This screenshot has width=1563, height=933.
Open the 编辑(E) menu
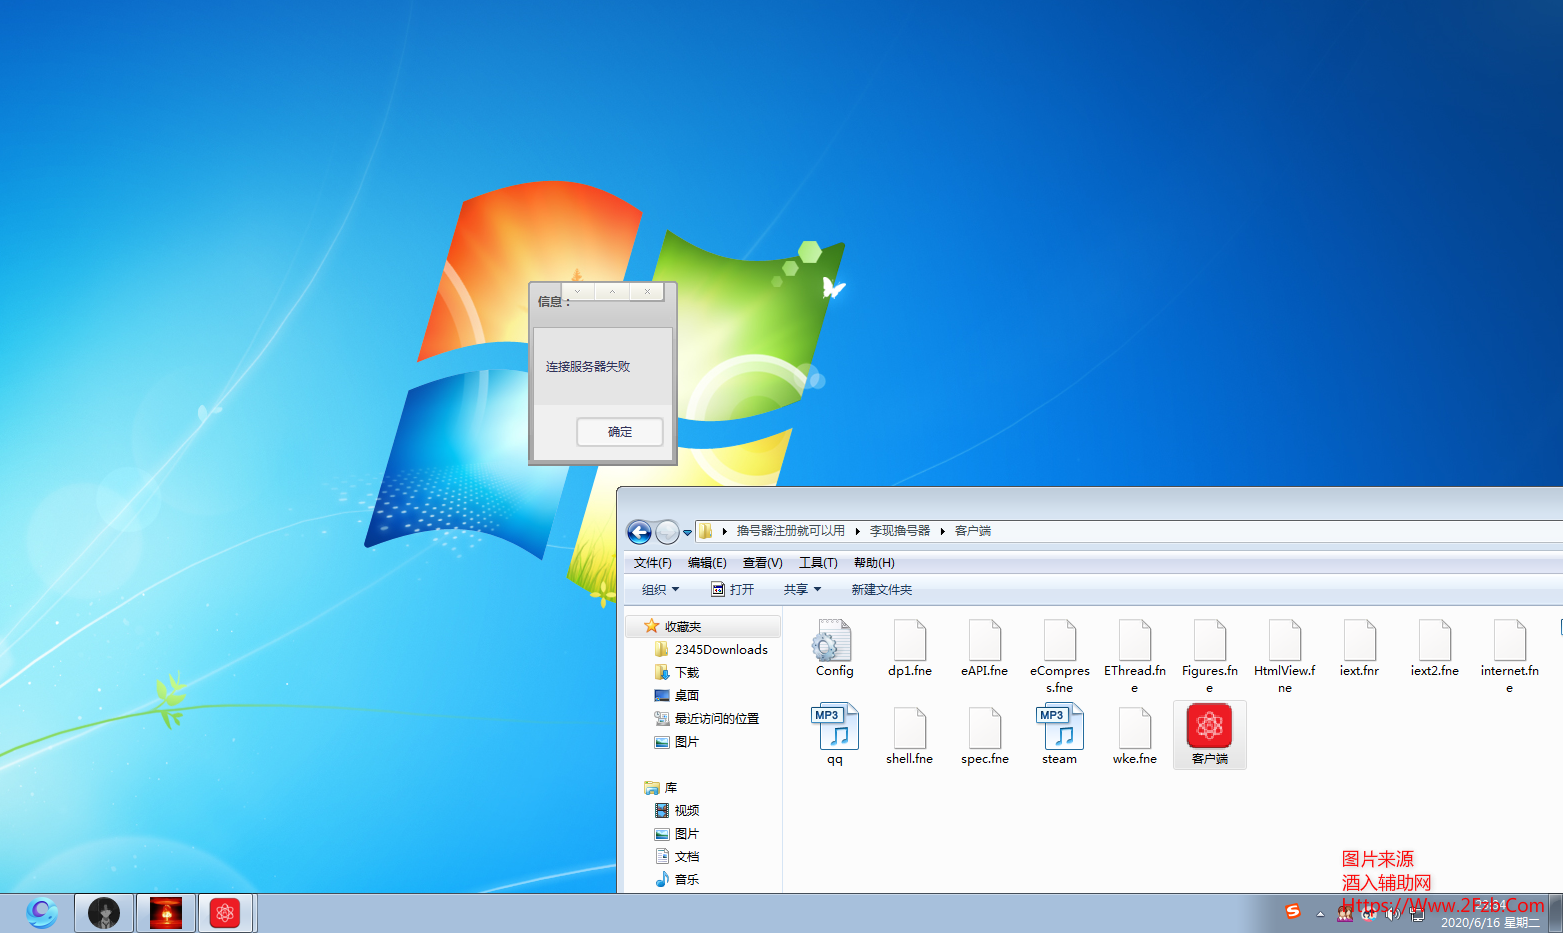707,563
